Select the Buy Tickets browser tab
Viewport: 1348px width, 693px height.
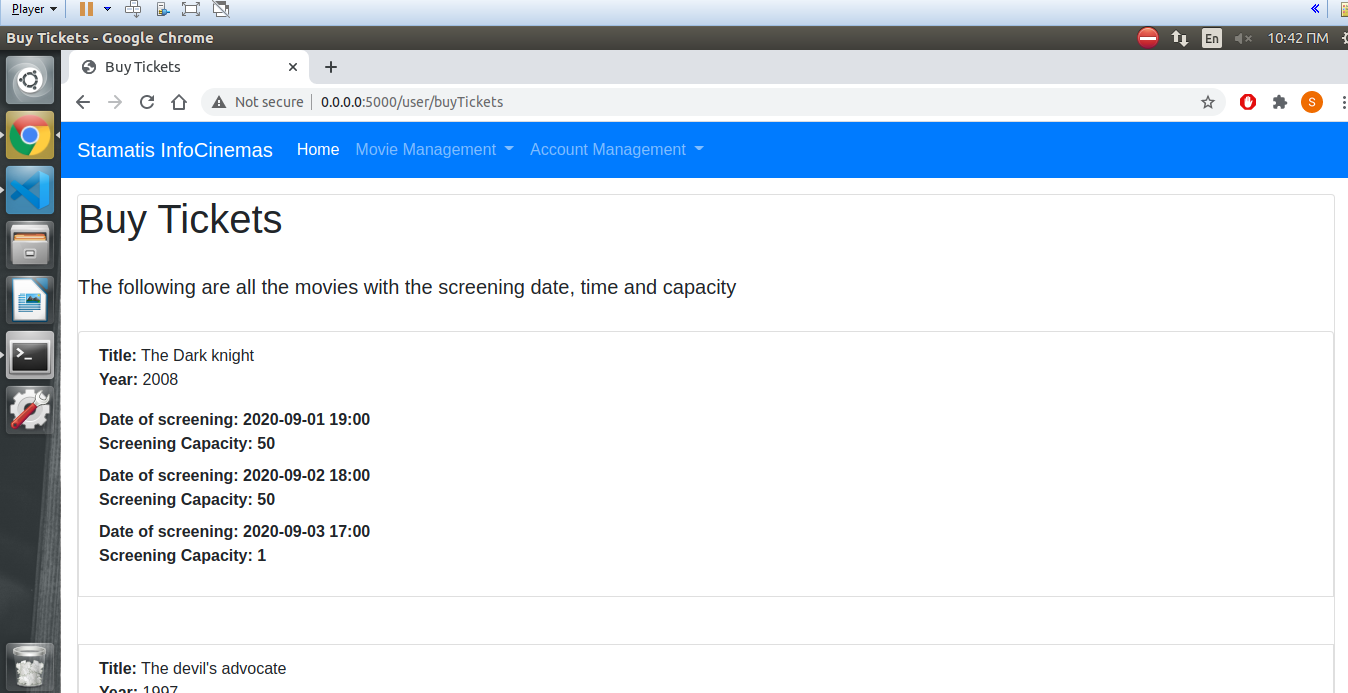pos(188,67)
